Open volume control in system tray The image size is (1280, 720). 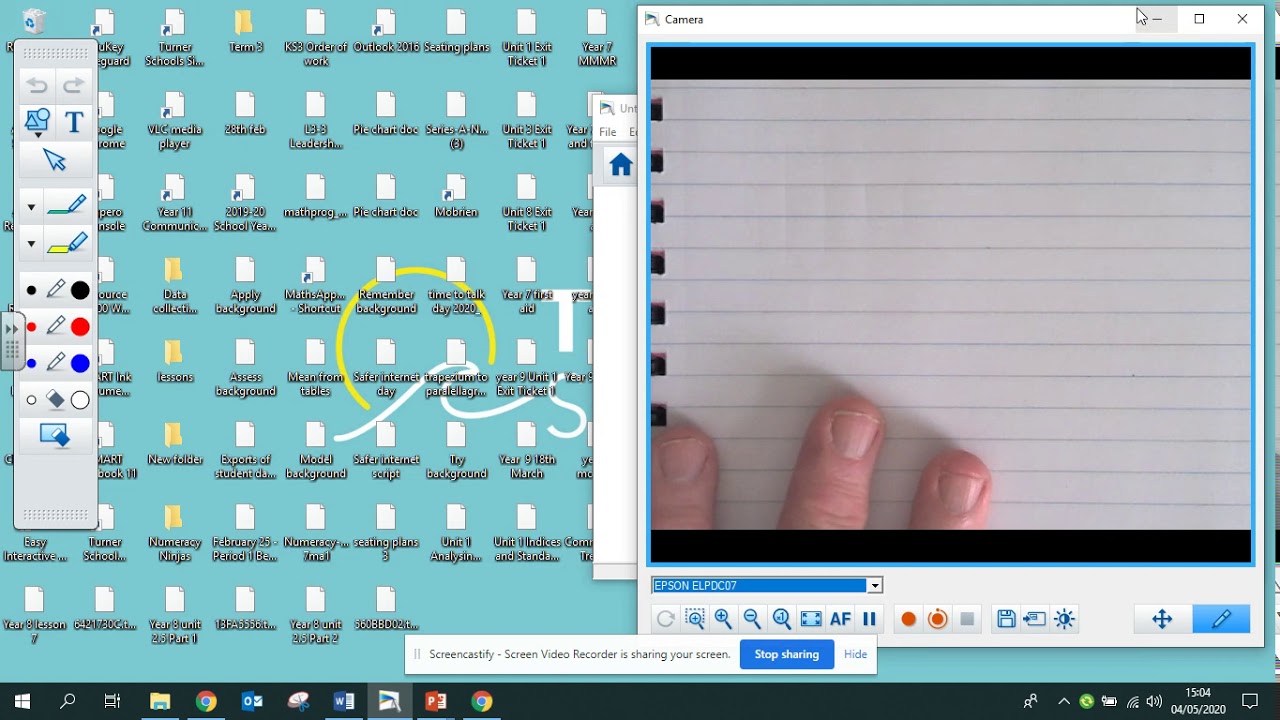[1154, 701]
